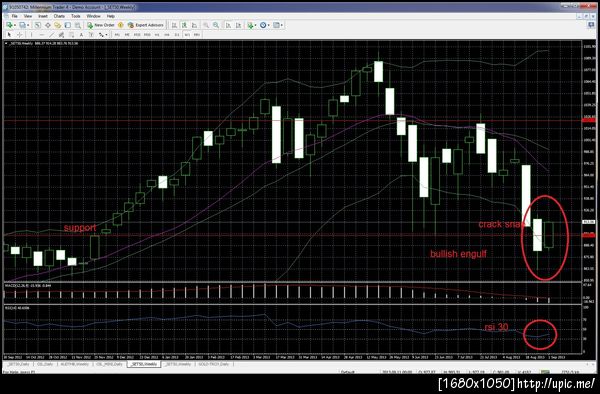Select the Fibonacci retracement tool
Viewport: 600px width, 394px height.
pos(71,34)
